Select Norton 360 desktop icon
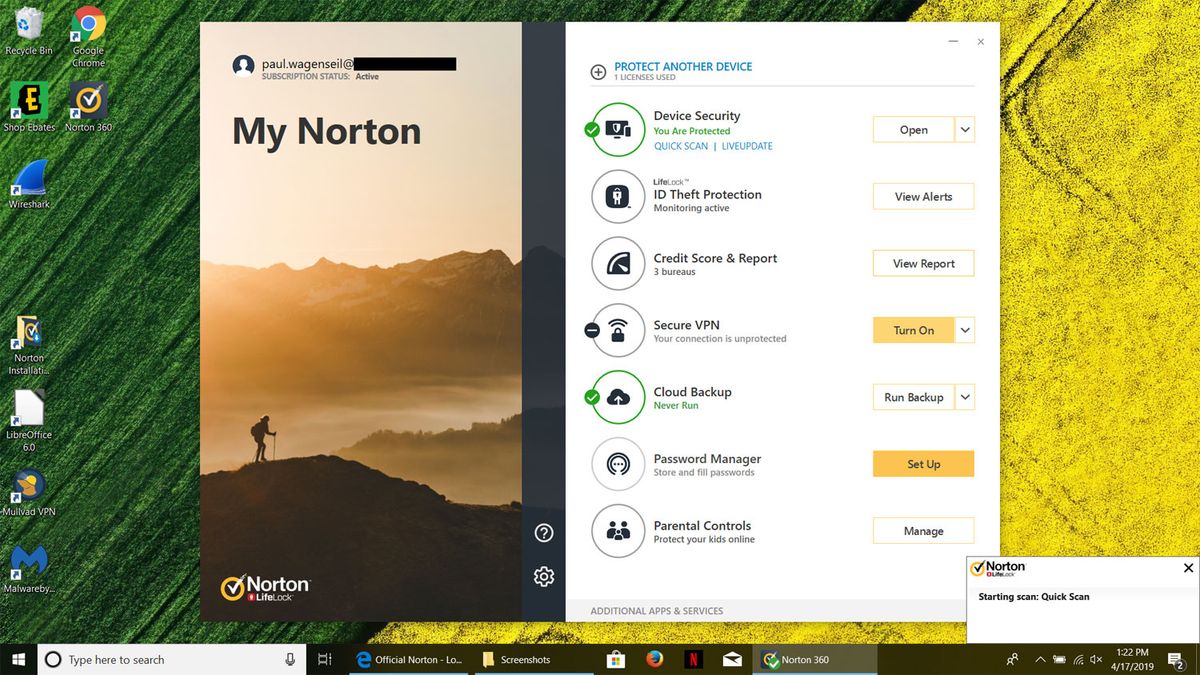The image size is (1200, 675). [x=88, y=107]
